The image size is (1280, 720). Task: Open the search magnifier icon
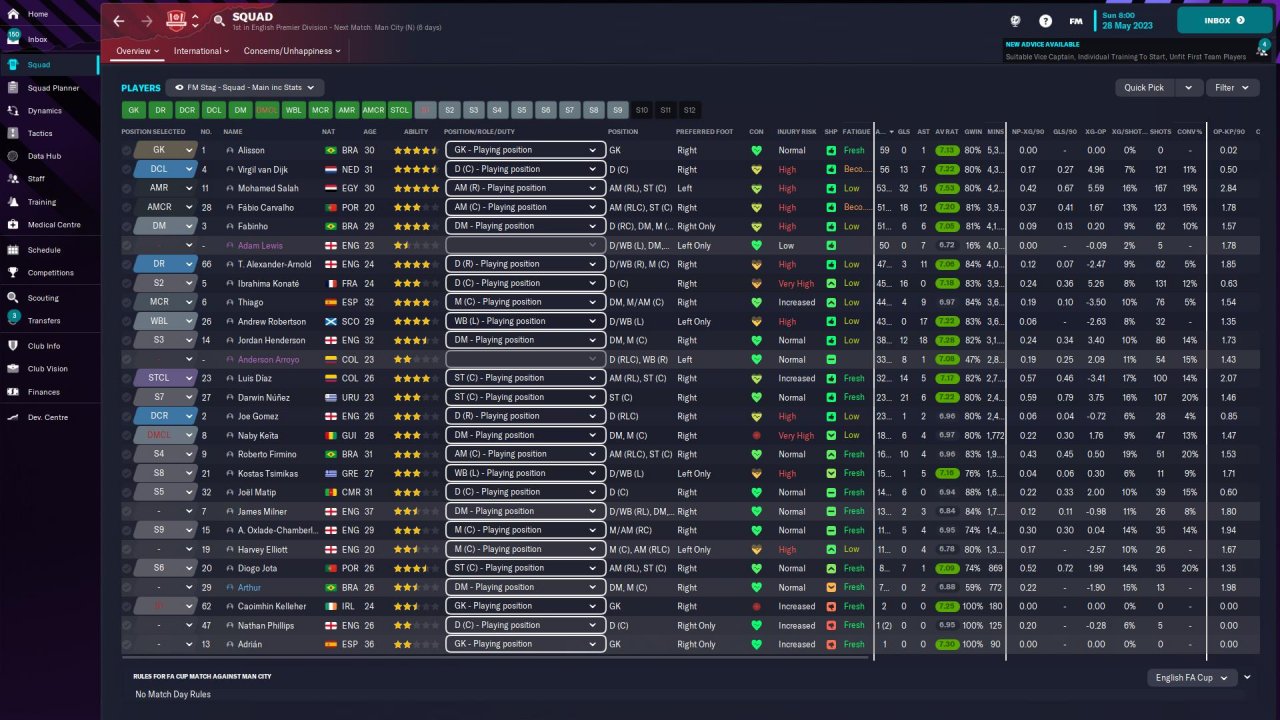pos(219,20)
